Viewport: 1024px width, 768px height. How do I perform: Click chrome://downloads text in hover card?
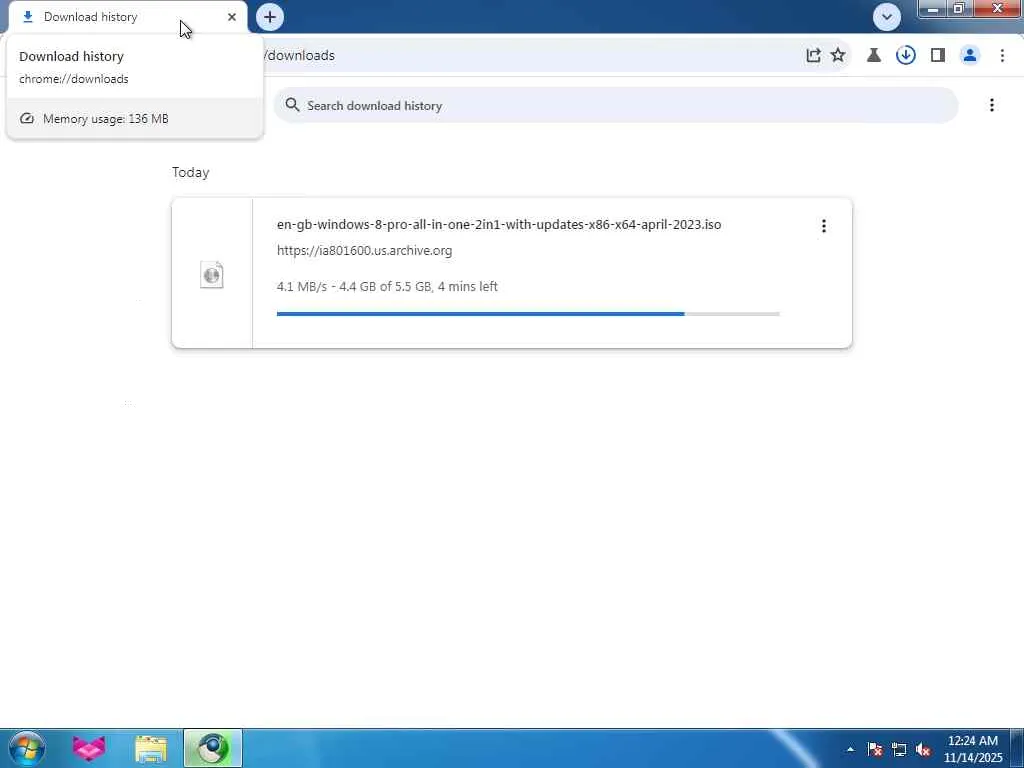click(x=74, y=79)
